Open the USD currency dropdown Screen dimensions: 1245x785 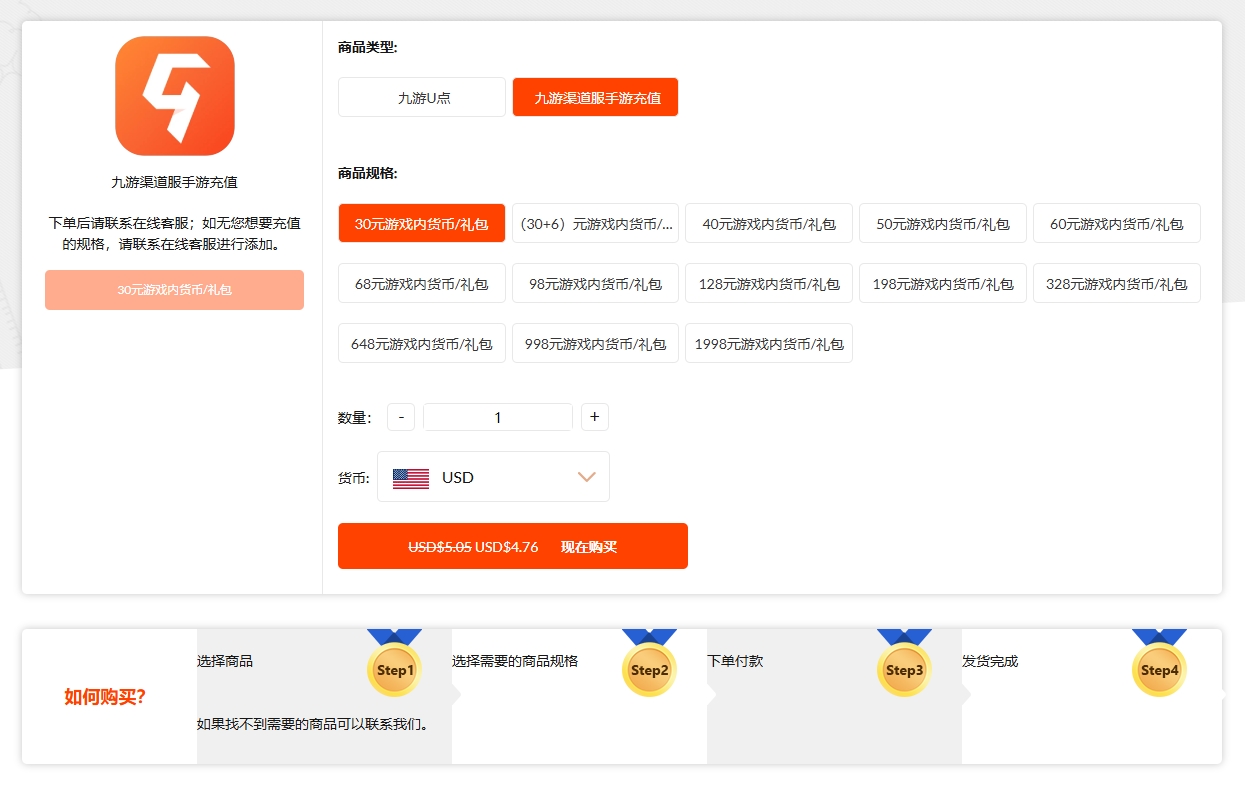tap(493, 477)
